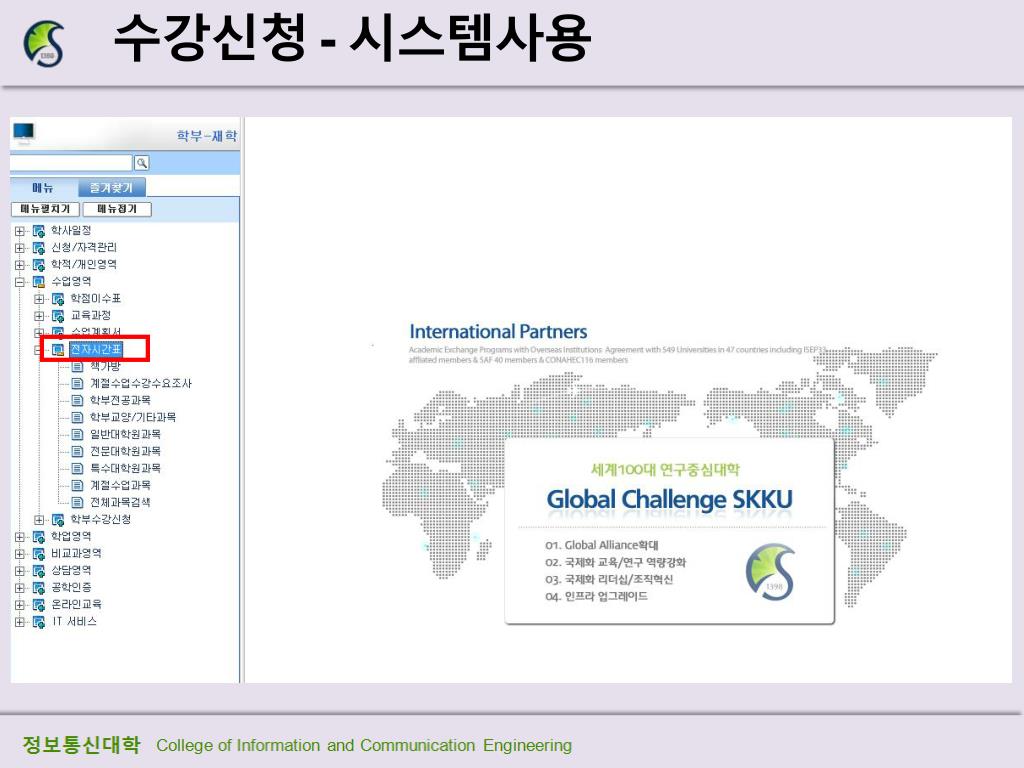Open the 학부전공과목 menu entry

pos(120,400)
